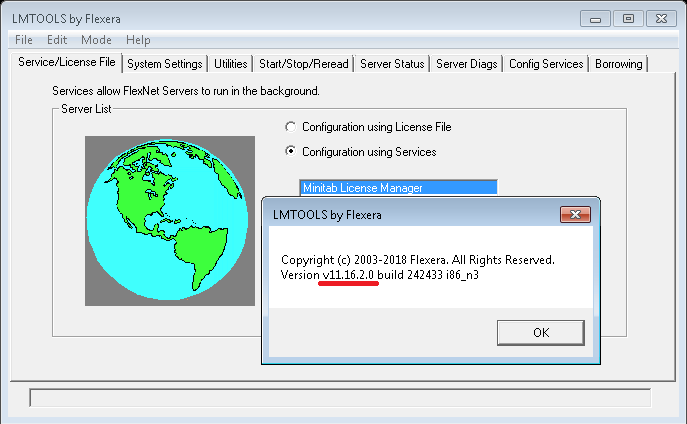Switch to the System Settings tab

click(164, 64)
